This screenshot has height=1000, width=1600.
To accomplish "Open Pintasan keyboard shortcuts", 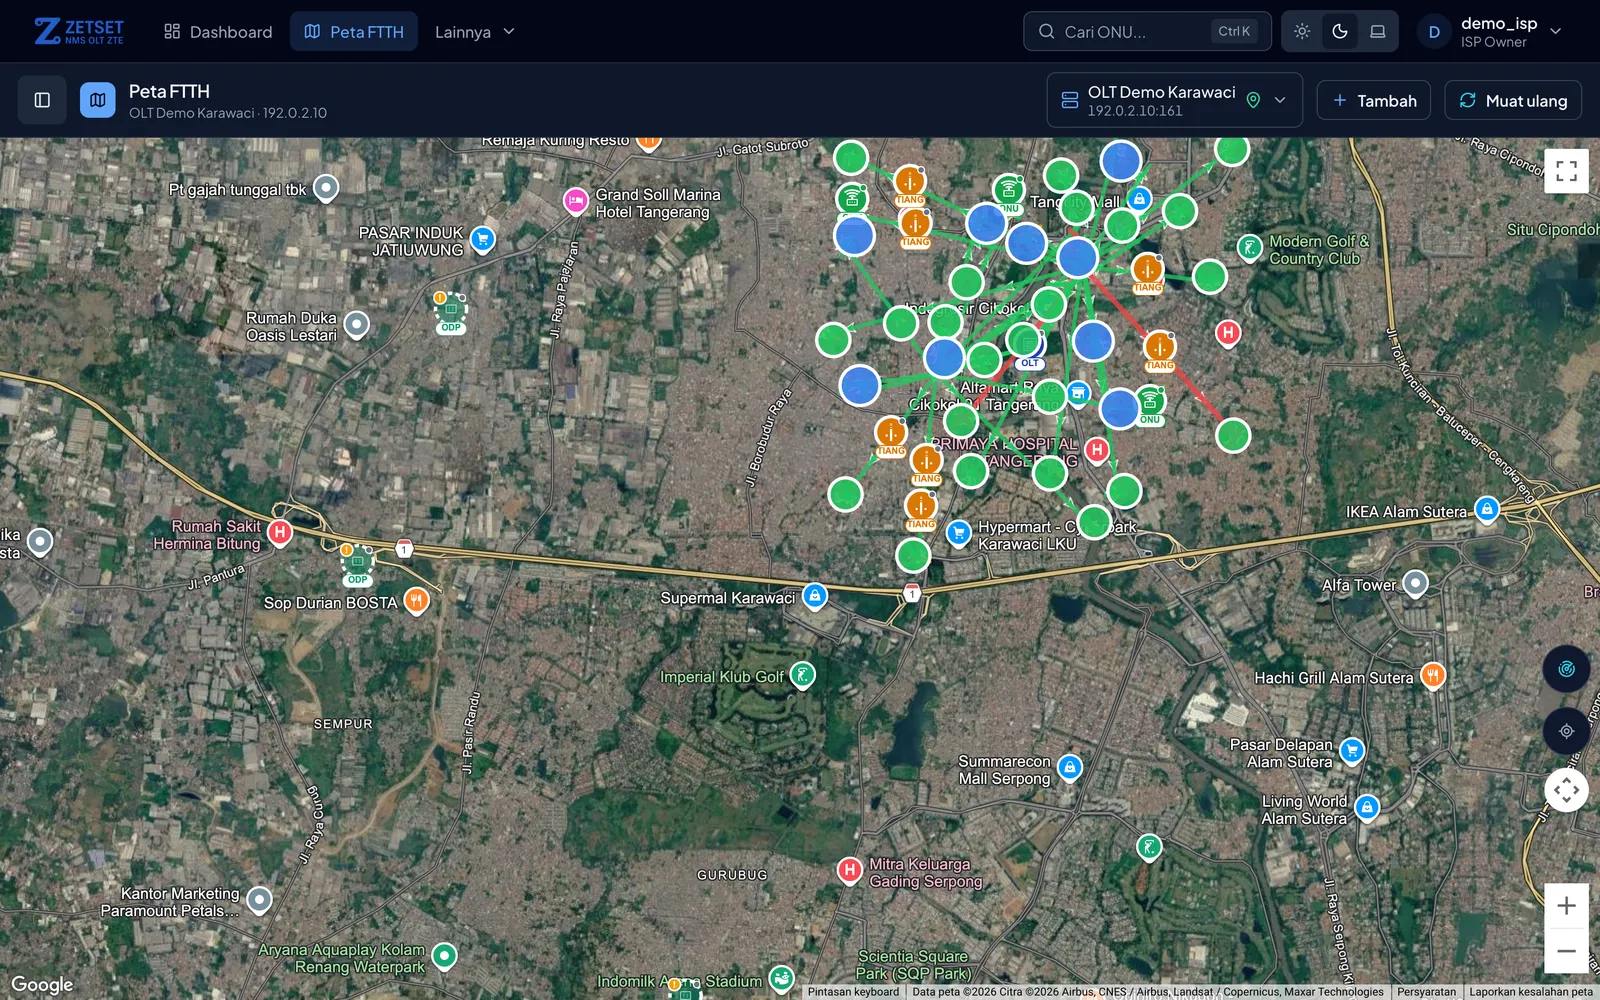I will pyautogui.click(x=854, y=992).
